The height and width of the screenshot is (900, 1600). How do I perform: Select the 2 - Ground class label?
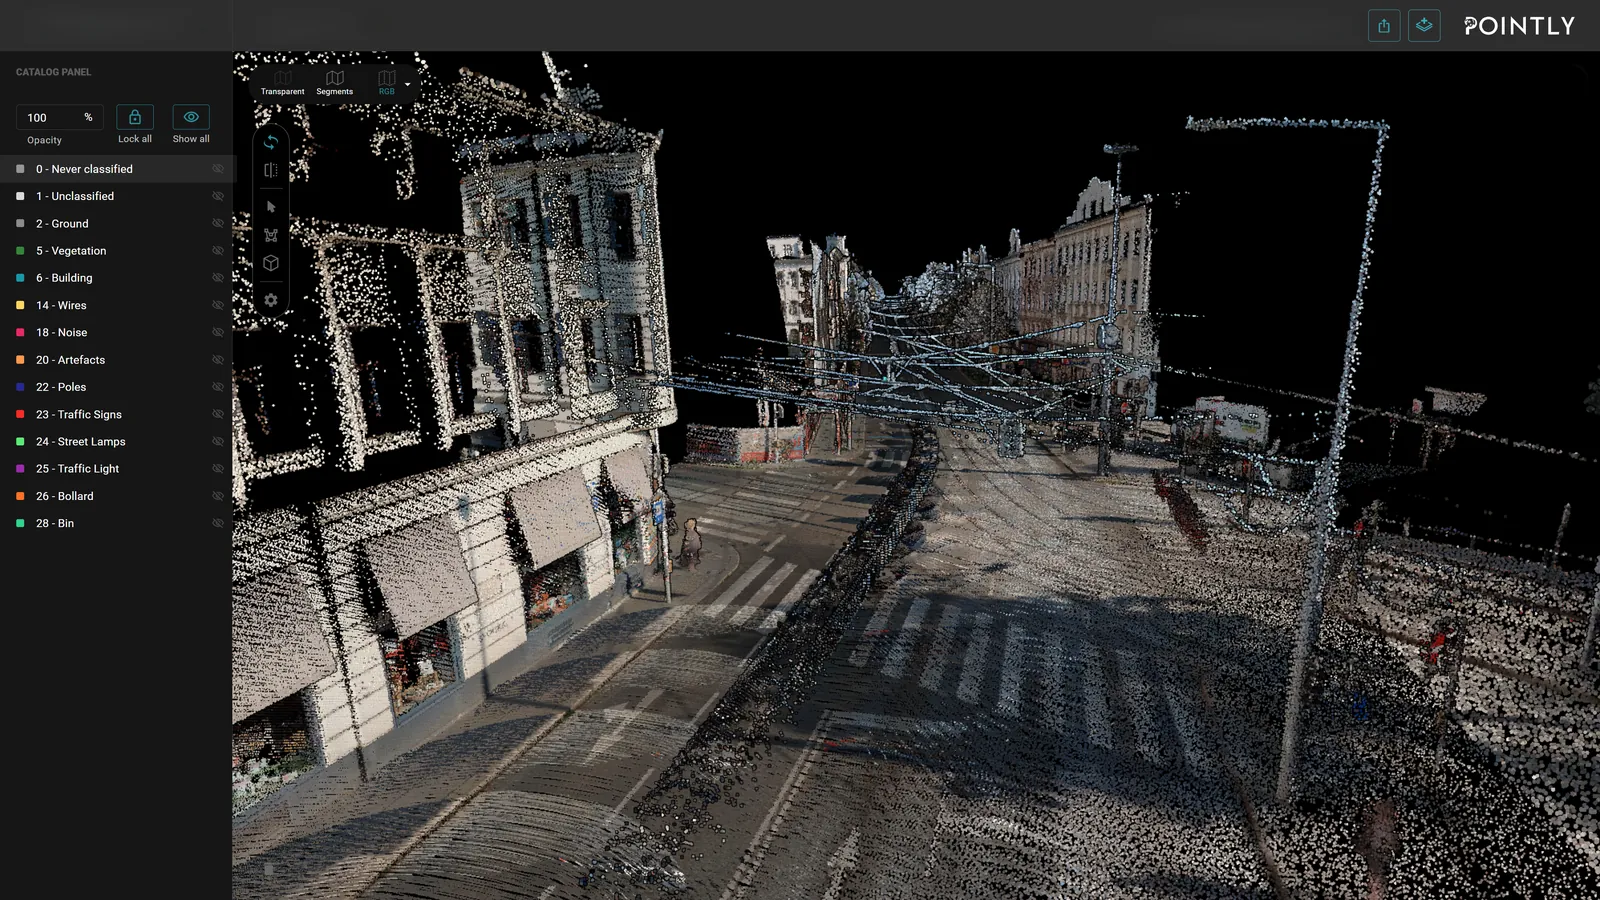pos(62,224)
